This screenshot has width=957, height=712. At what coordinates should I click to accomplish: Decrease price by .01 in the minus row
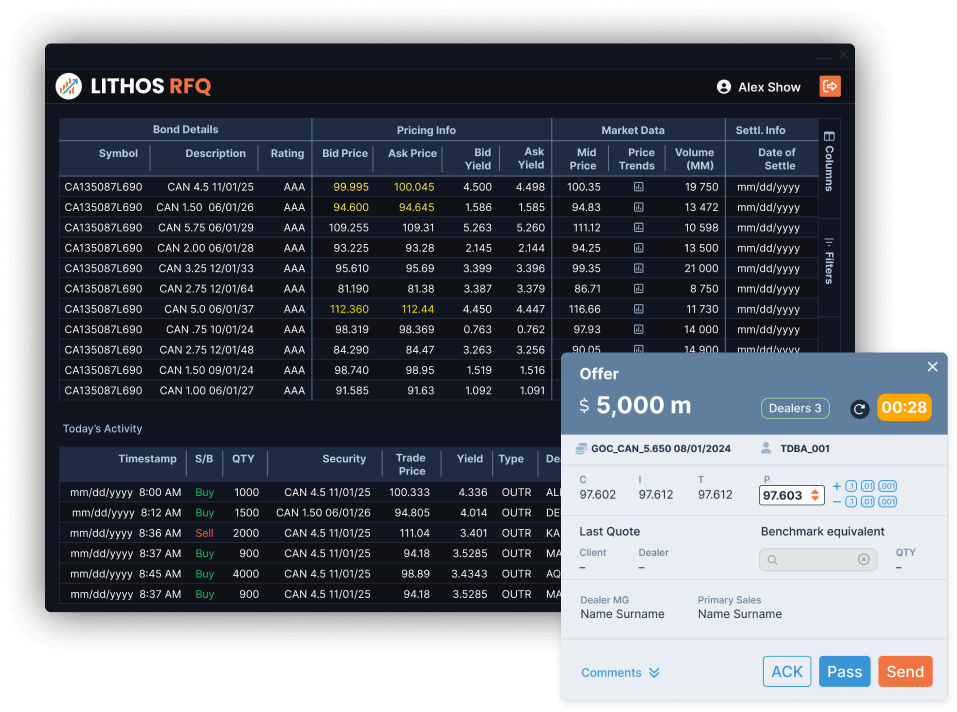pyautogui.click(x=867, y=502)
